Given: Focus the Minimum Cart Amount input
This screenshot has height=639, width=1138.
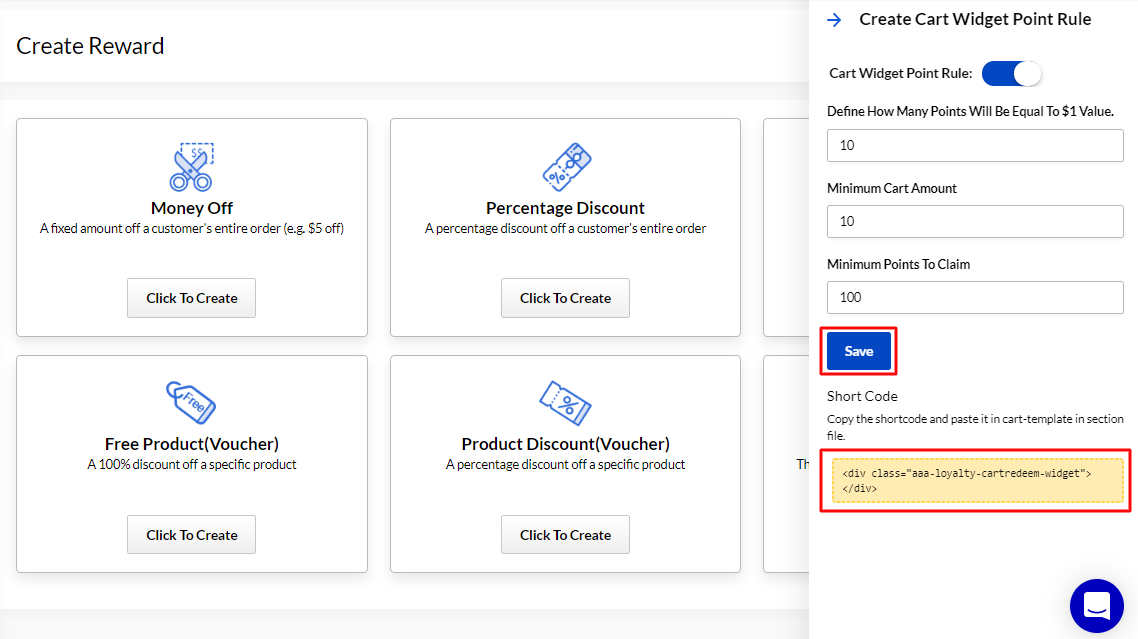Looking at the screenshot, I should (975, 221).
